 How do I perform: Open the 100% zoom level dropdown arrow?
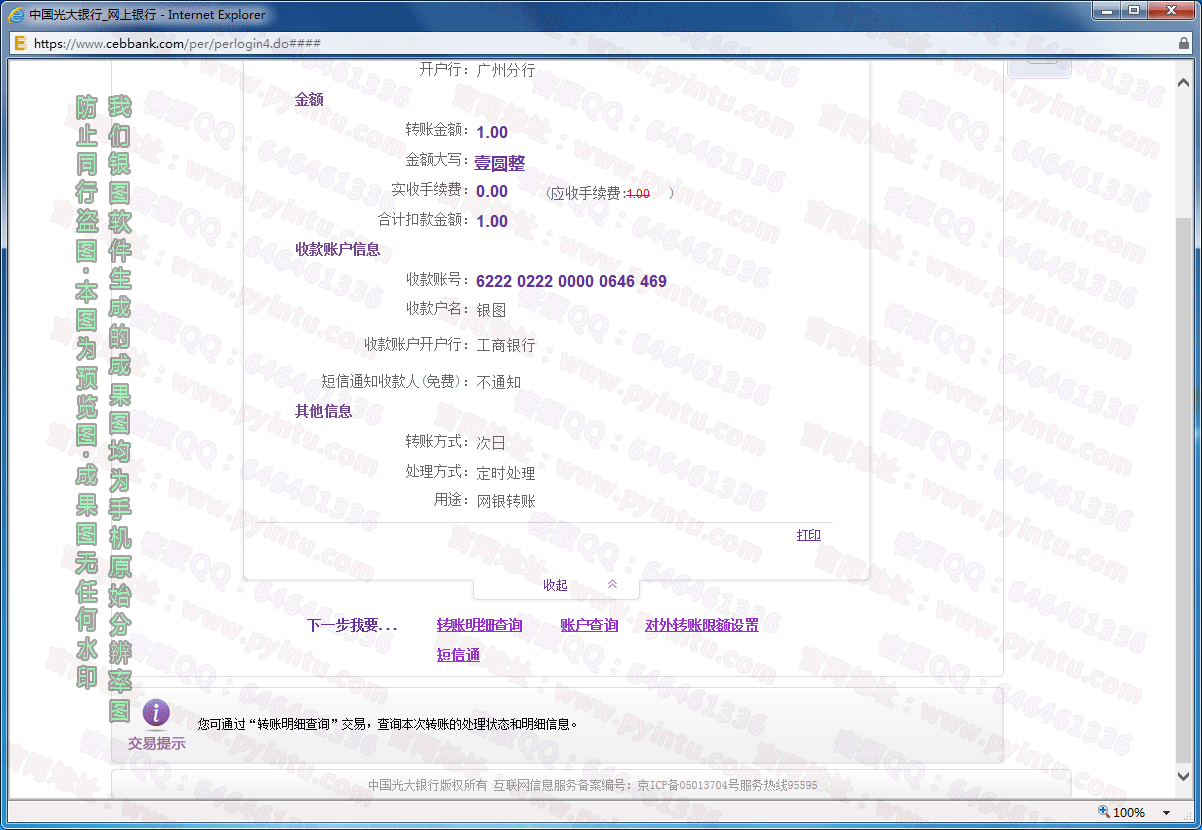(x=1166, y=813)
